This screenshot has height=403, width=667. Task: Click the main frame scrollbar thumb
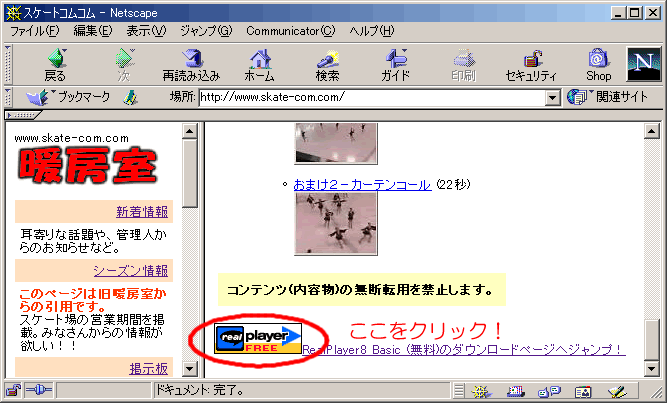point(652,340)
